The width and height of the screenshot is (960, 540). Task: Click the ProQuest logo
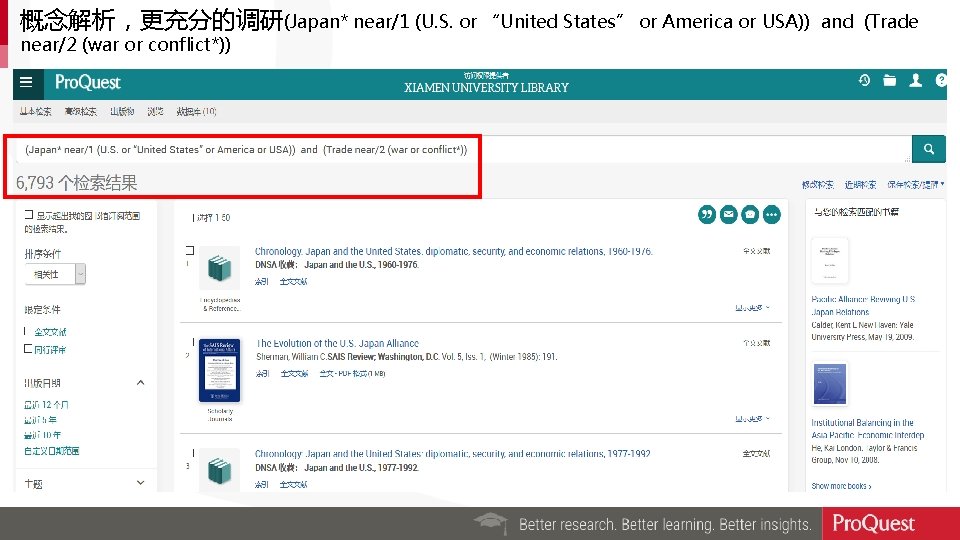(88, 83)
